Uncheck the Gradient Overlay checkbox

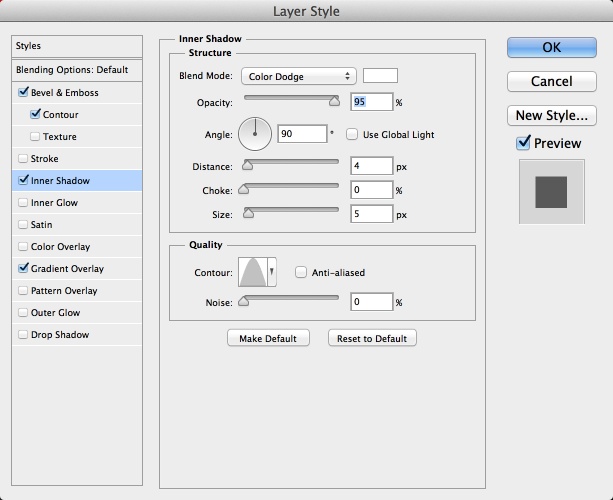pos(23,268)
